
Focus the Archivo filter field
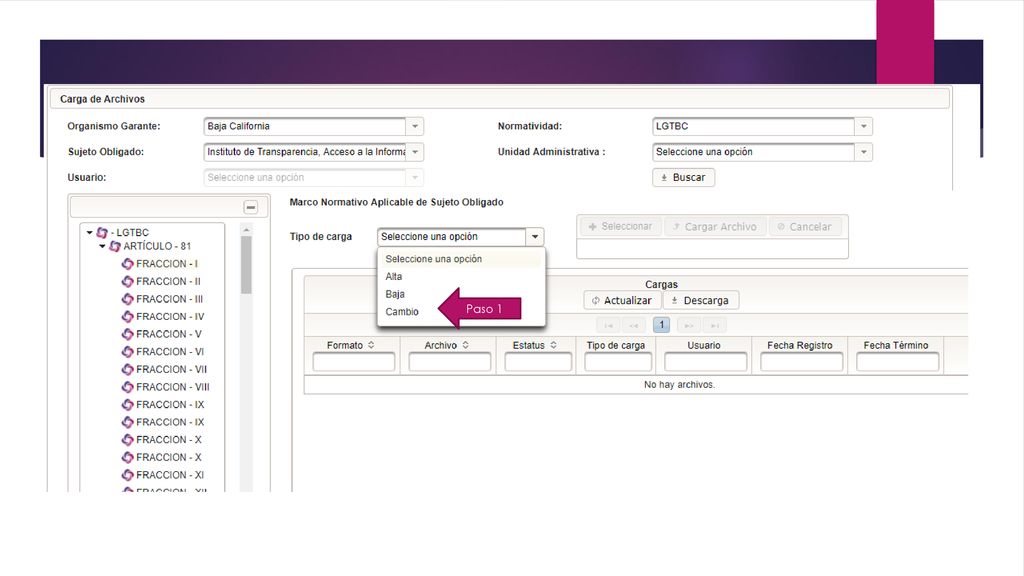(449, 362)
